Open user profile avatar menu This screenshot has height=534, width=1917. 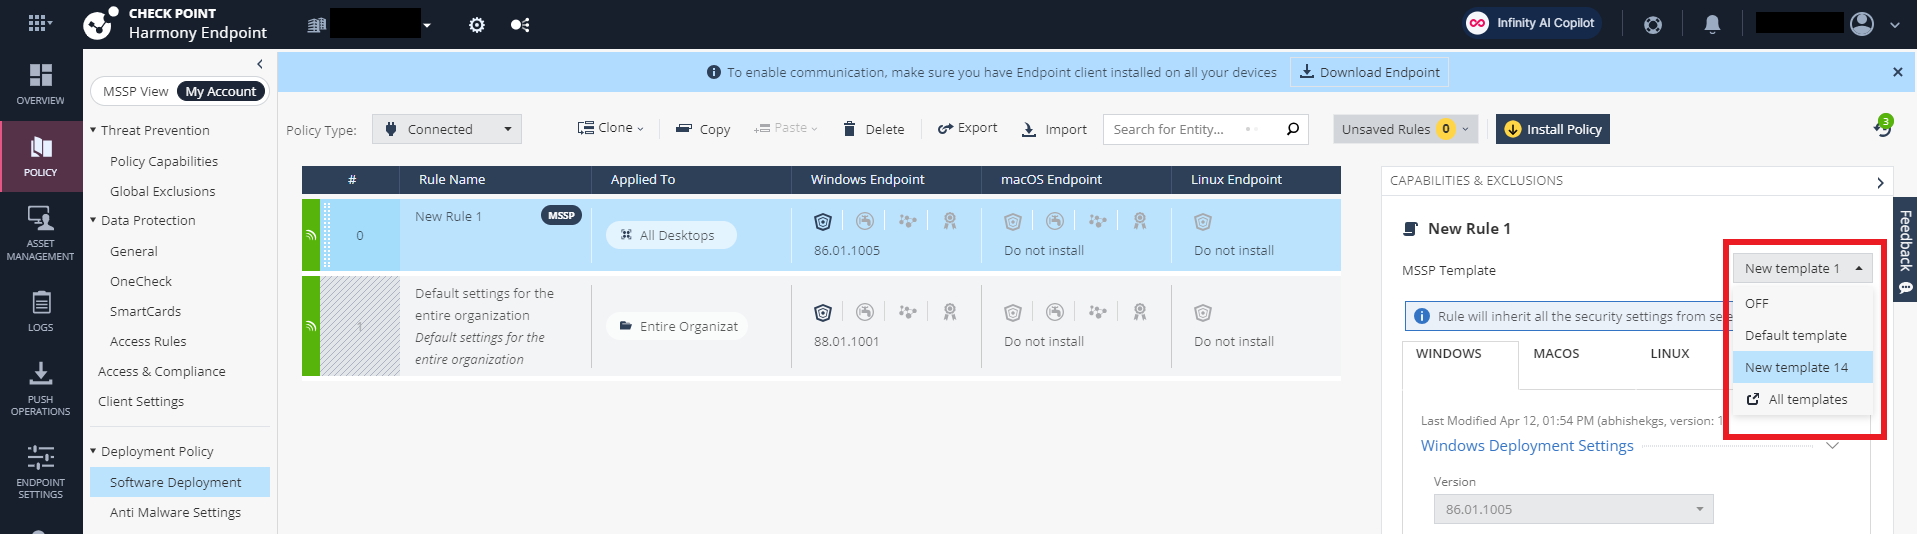tap(1862, 23)
